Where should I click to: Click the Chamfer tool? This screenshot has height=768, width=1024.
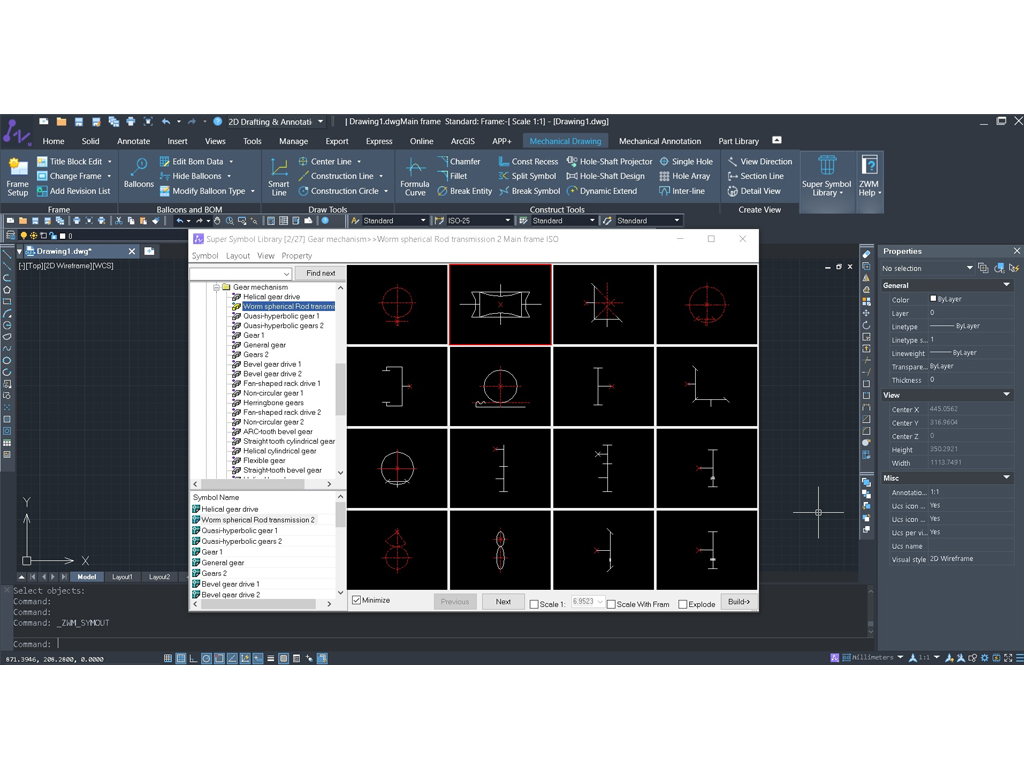tap(458, 161)
